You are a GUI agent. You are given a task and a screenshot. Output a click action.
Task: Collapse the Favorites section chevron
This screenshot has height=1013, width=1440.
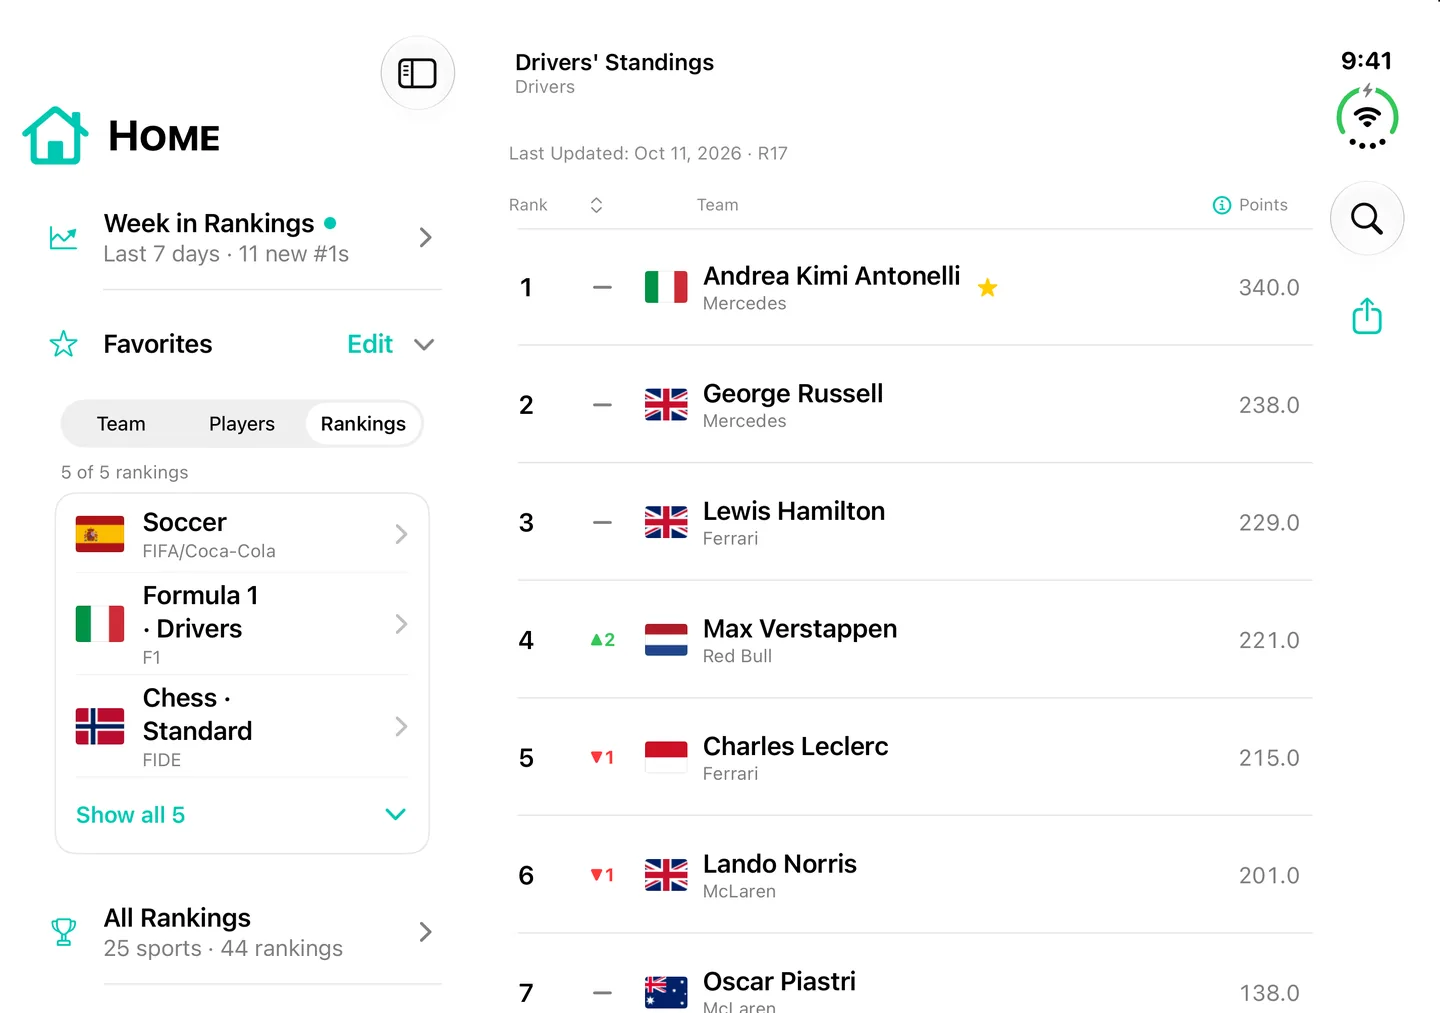click(424, 344)
